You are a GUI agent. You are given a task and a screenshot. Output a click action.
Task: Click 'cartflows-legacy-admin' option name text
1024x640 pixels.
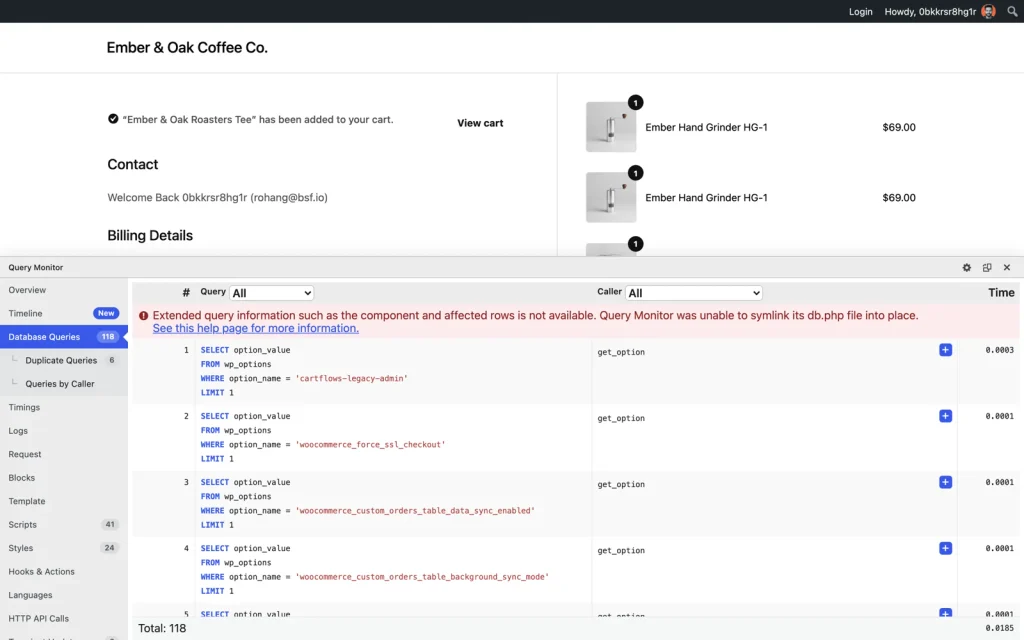coord(351,379)
